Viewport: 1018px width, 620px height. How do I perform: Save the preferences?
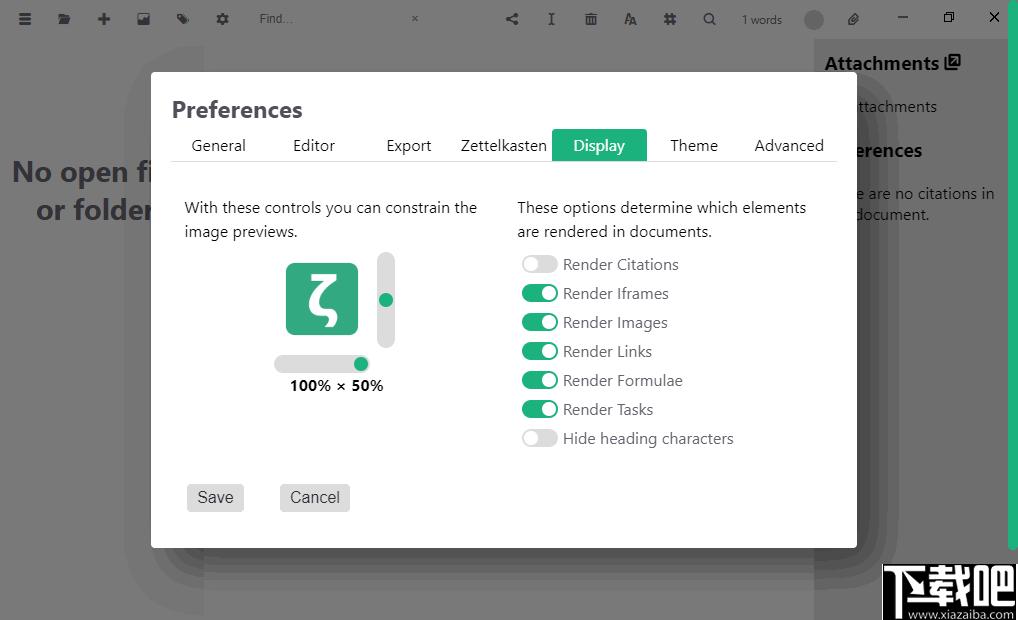(x=216, y=497)
